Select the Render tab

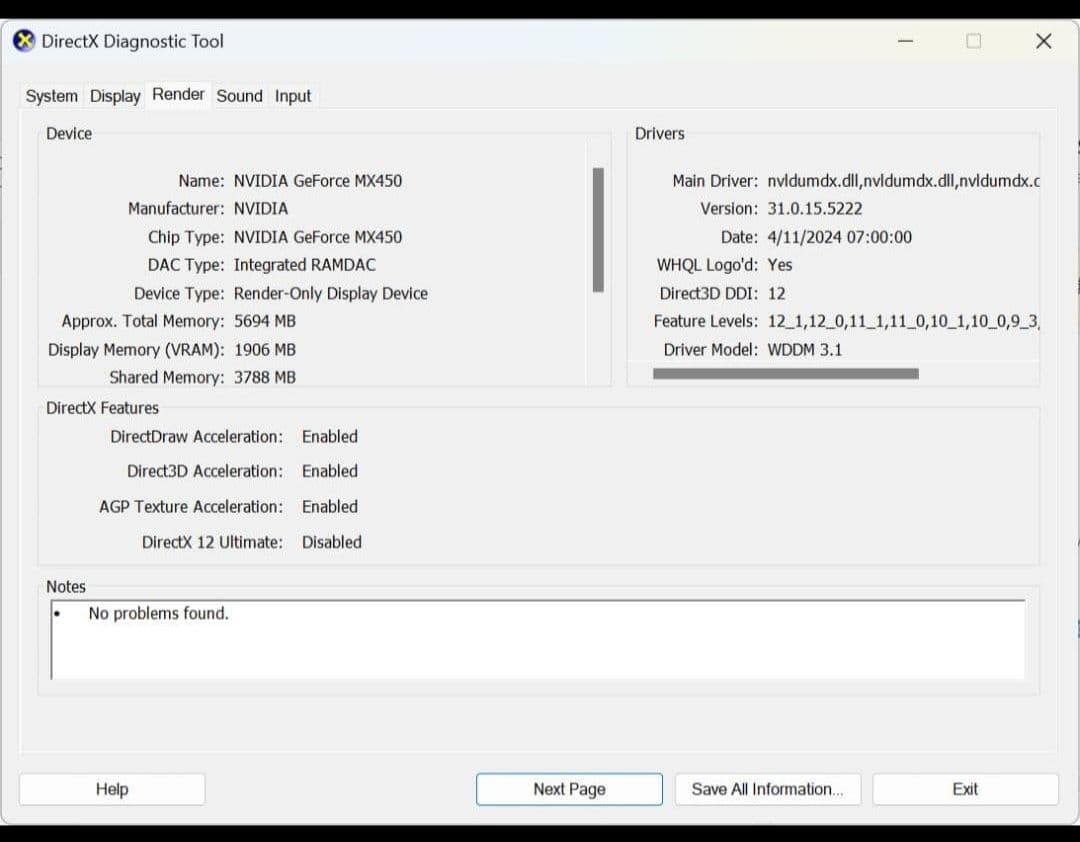(x=178, y=95)
